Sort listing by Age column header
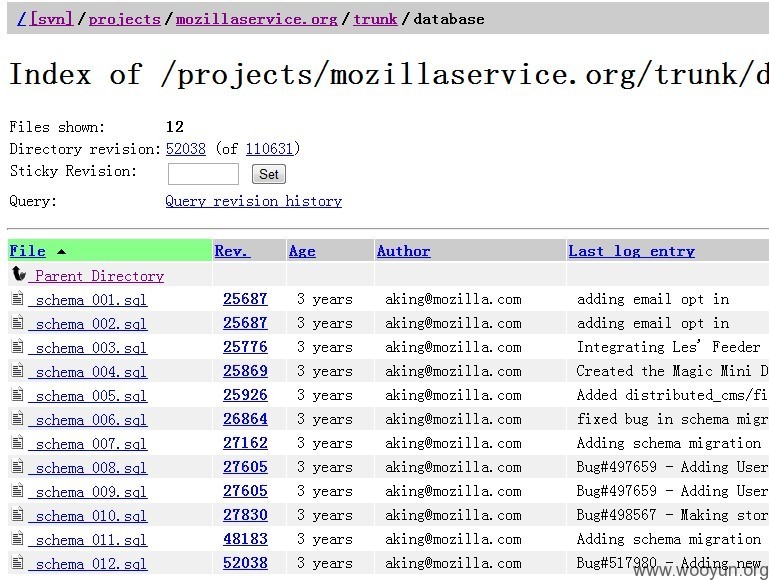The width and height of the screenshot is (769, 580). pyautogui.click(x=302, y=251)
